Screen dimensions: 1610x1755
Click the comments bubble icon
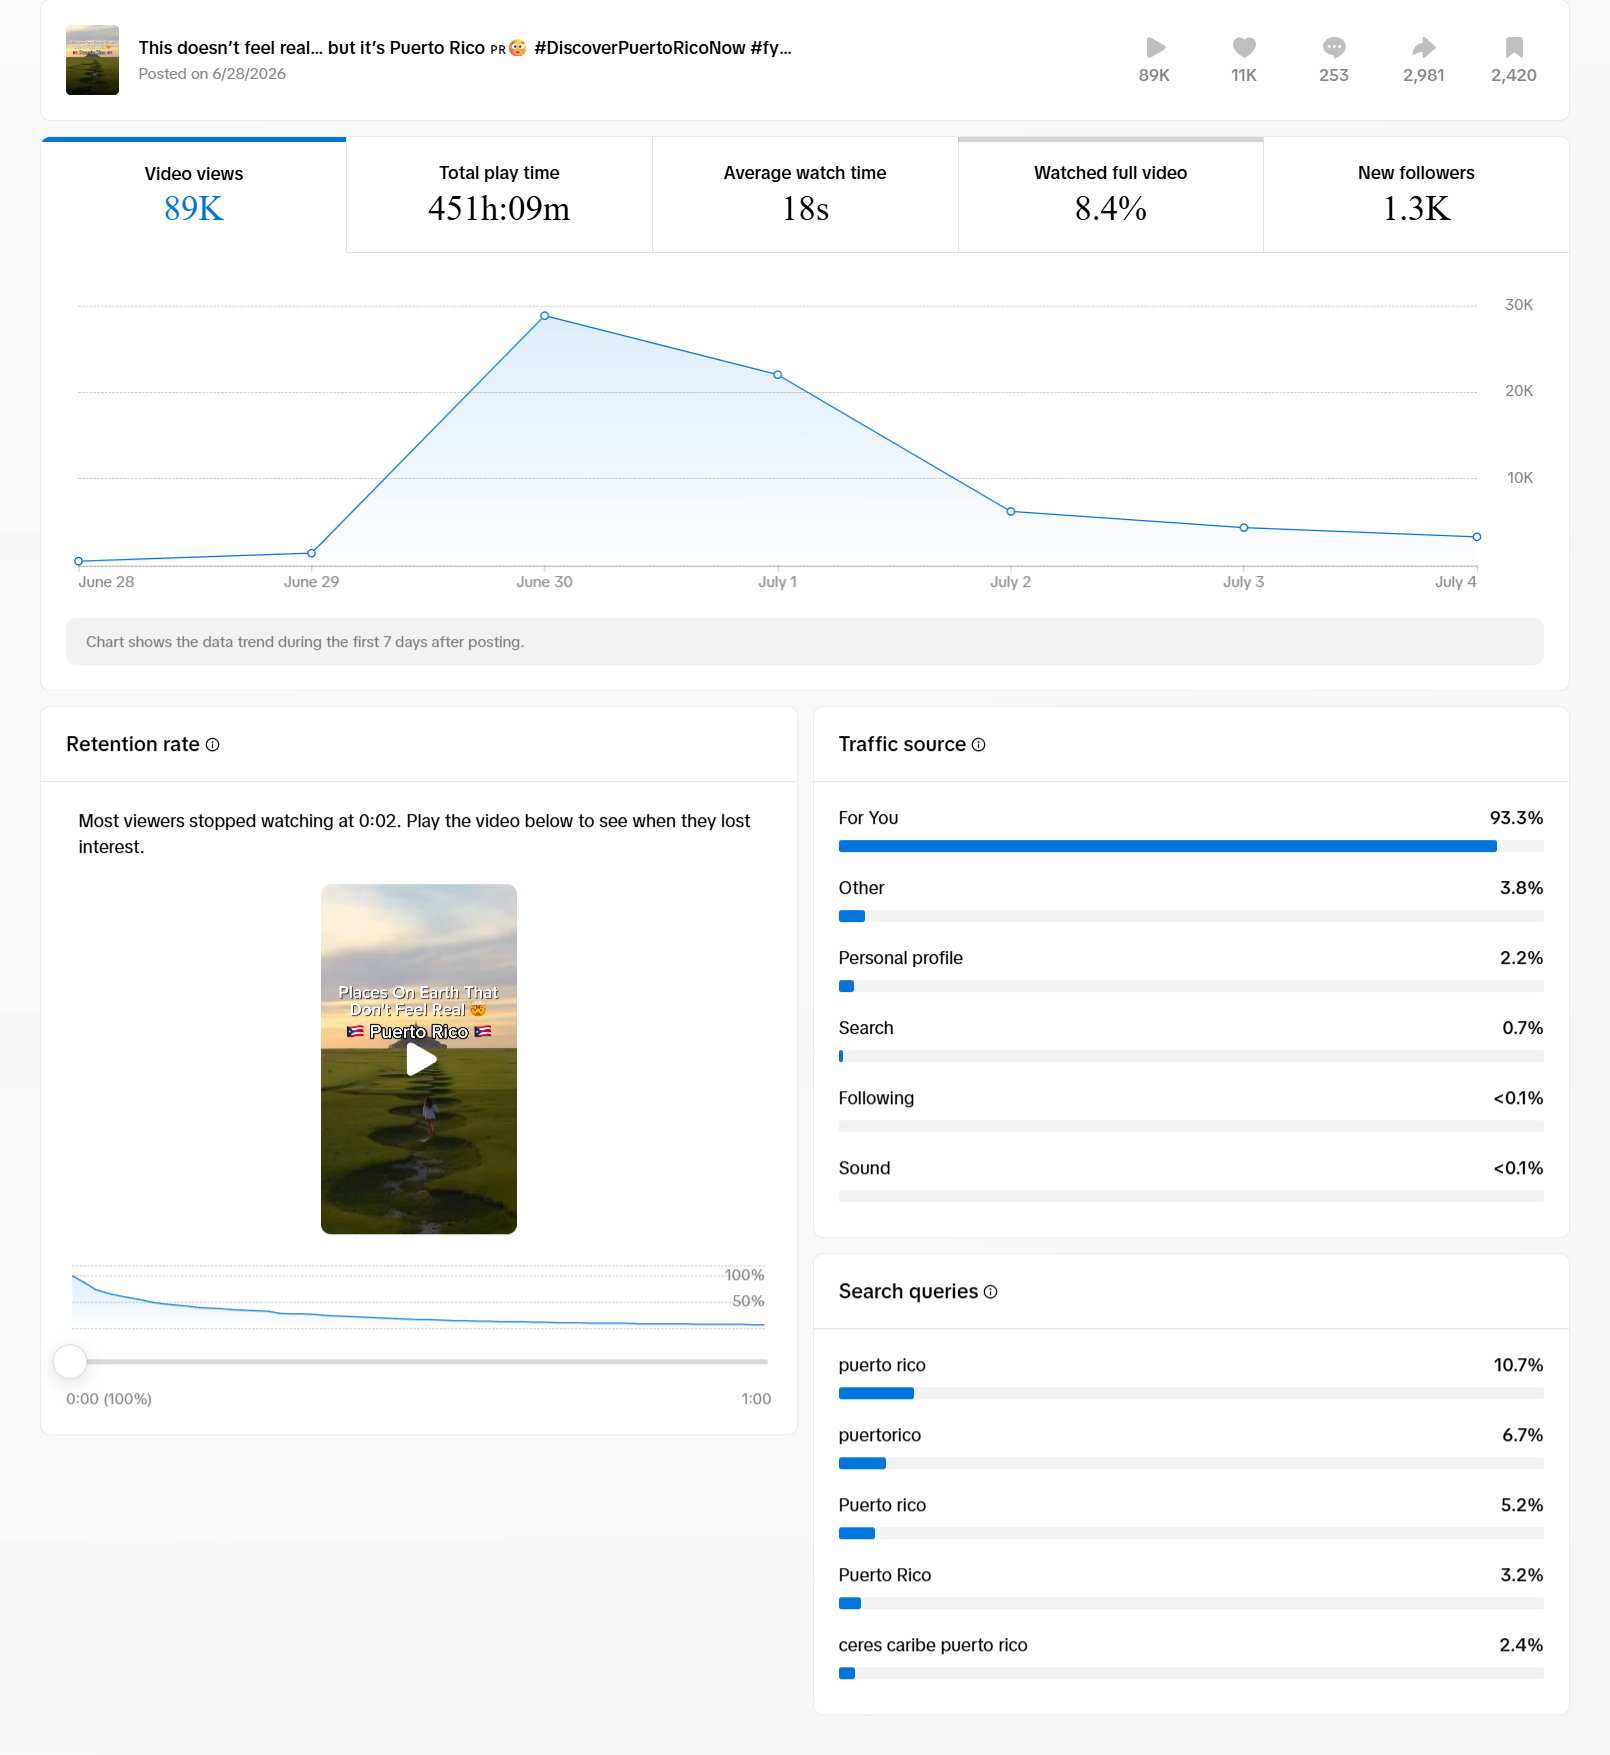coord(1334,47)
